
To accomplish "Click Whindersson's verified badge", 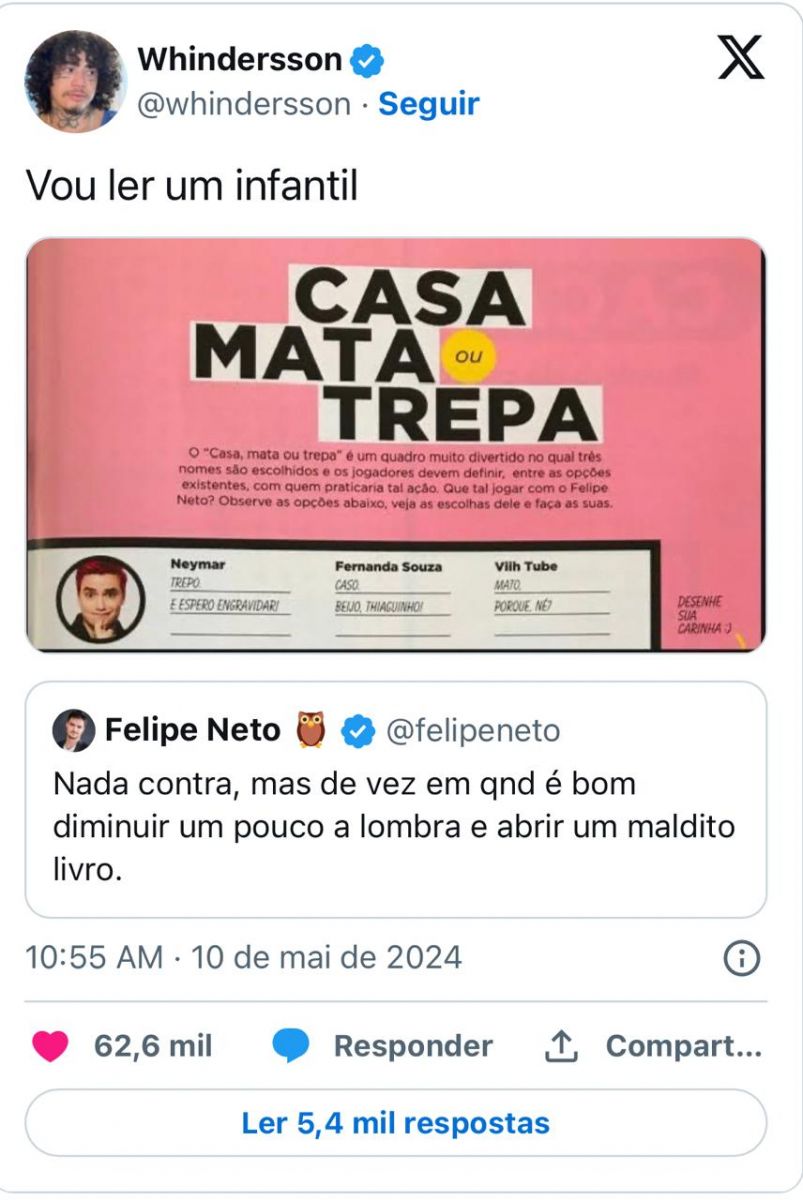I will (368, 61).
